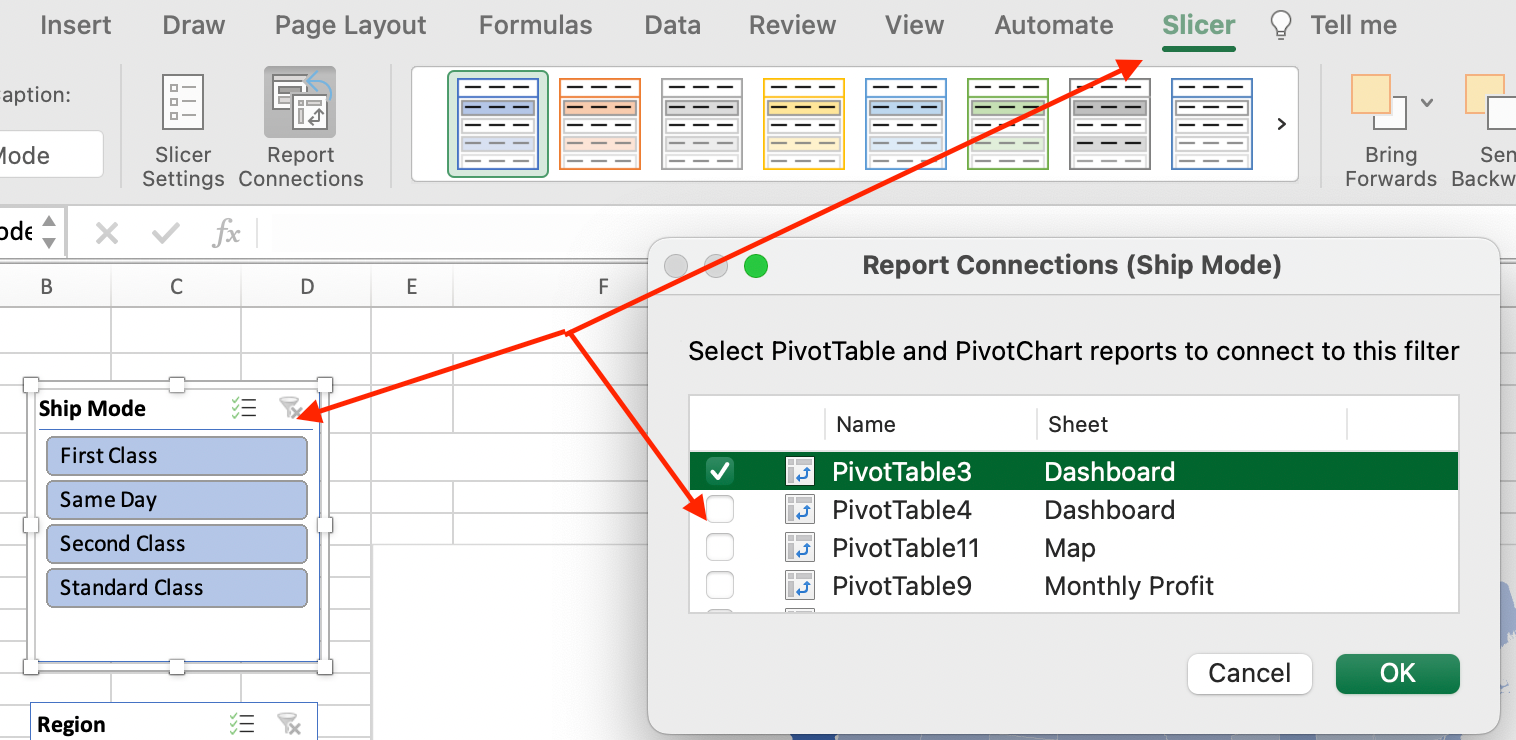The height and width of the screenshot is (740, 1516).
Task: Click Cancel in Report Connections dialog
Action: tap(1250, 674)
